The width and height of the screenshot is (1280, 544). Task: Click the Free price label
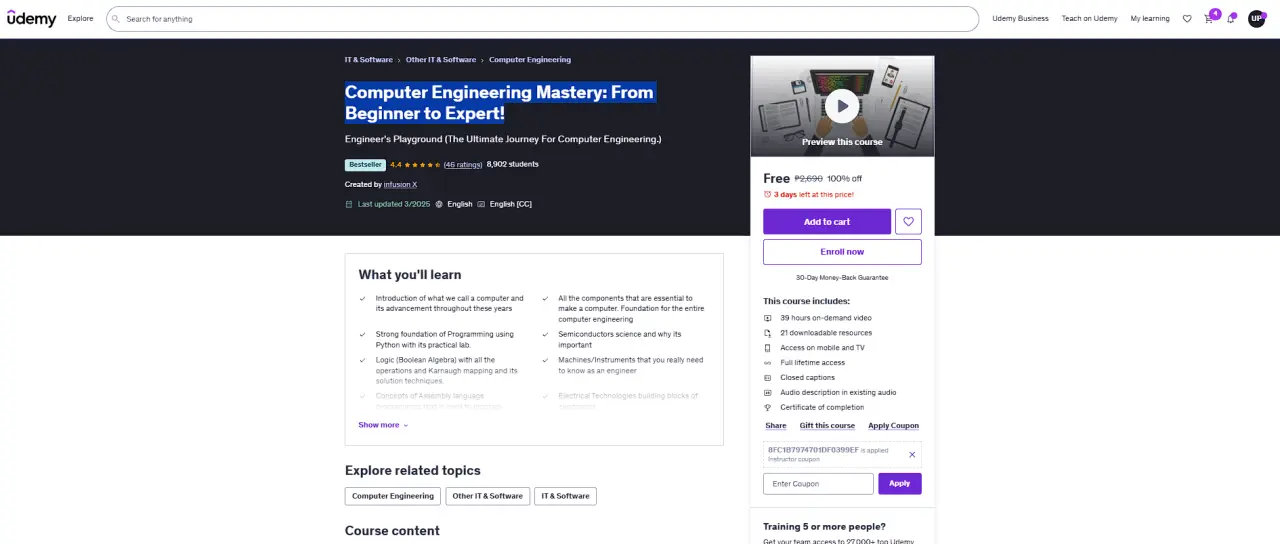pyautogui.click(x=776, y=179)
